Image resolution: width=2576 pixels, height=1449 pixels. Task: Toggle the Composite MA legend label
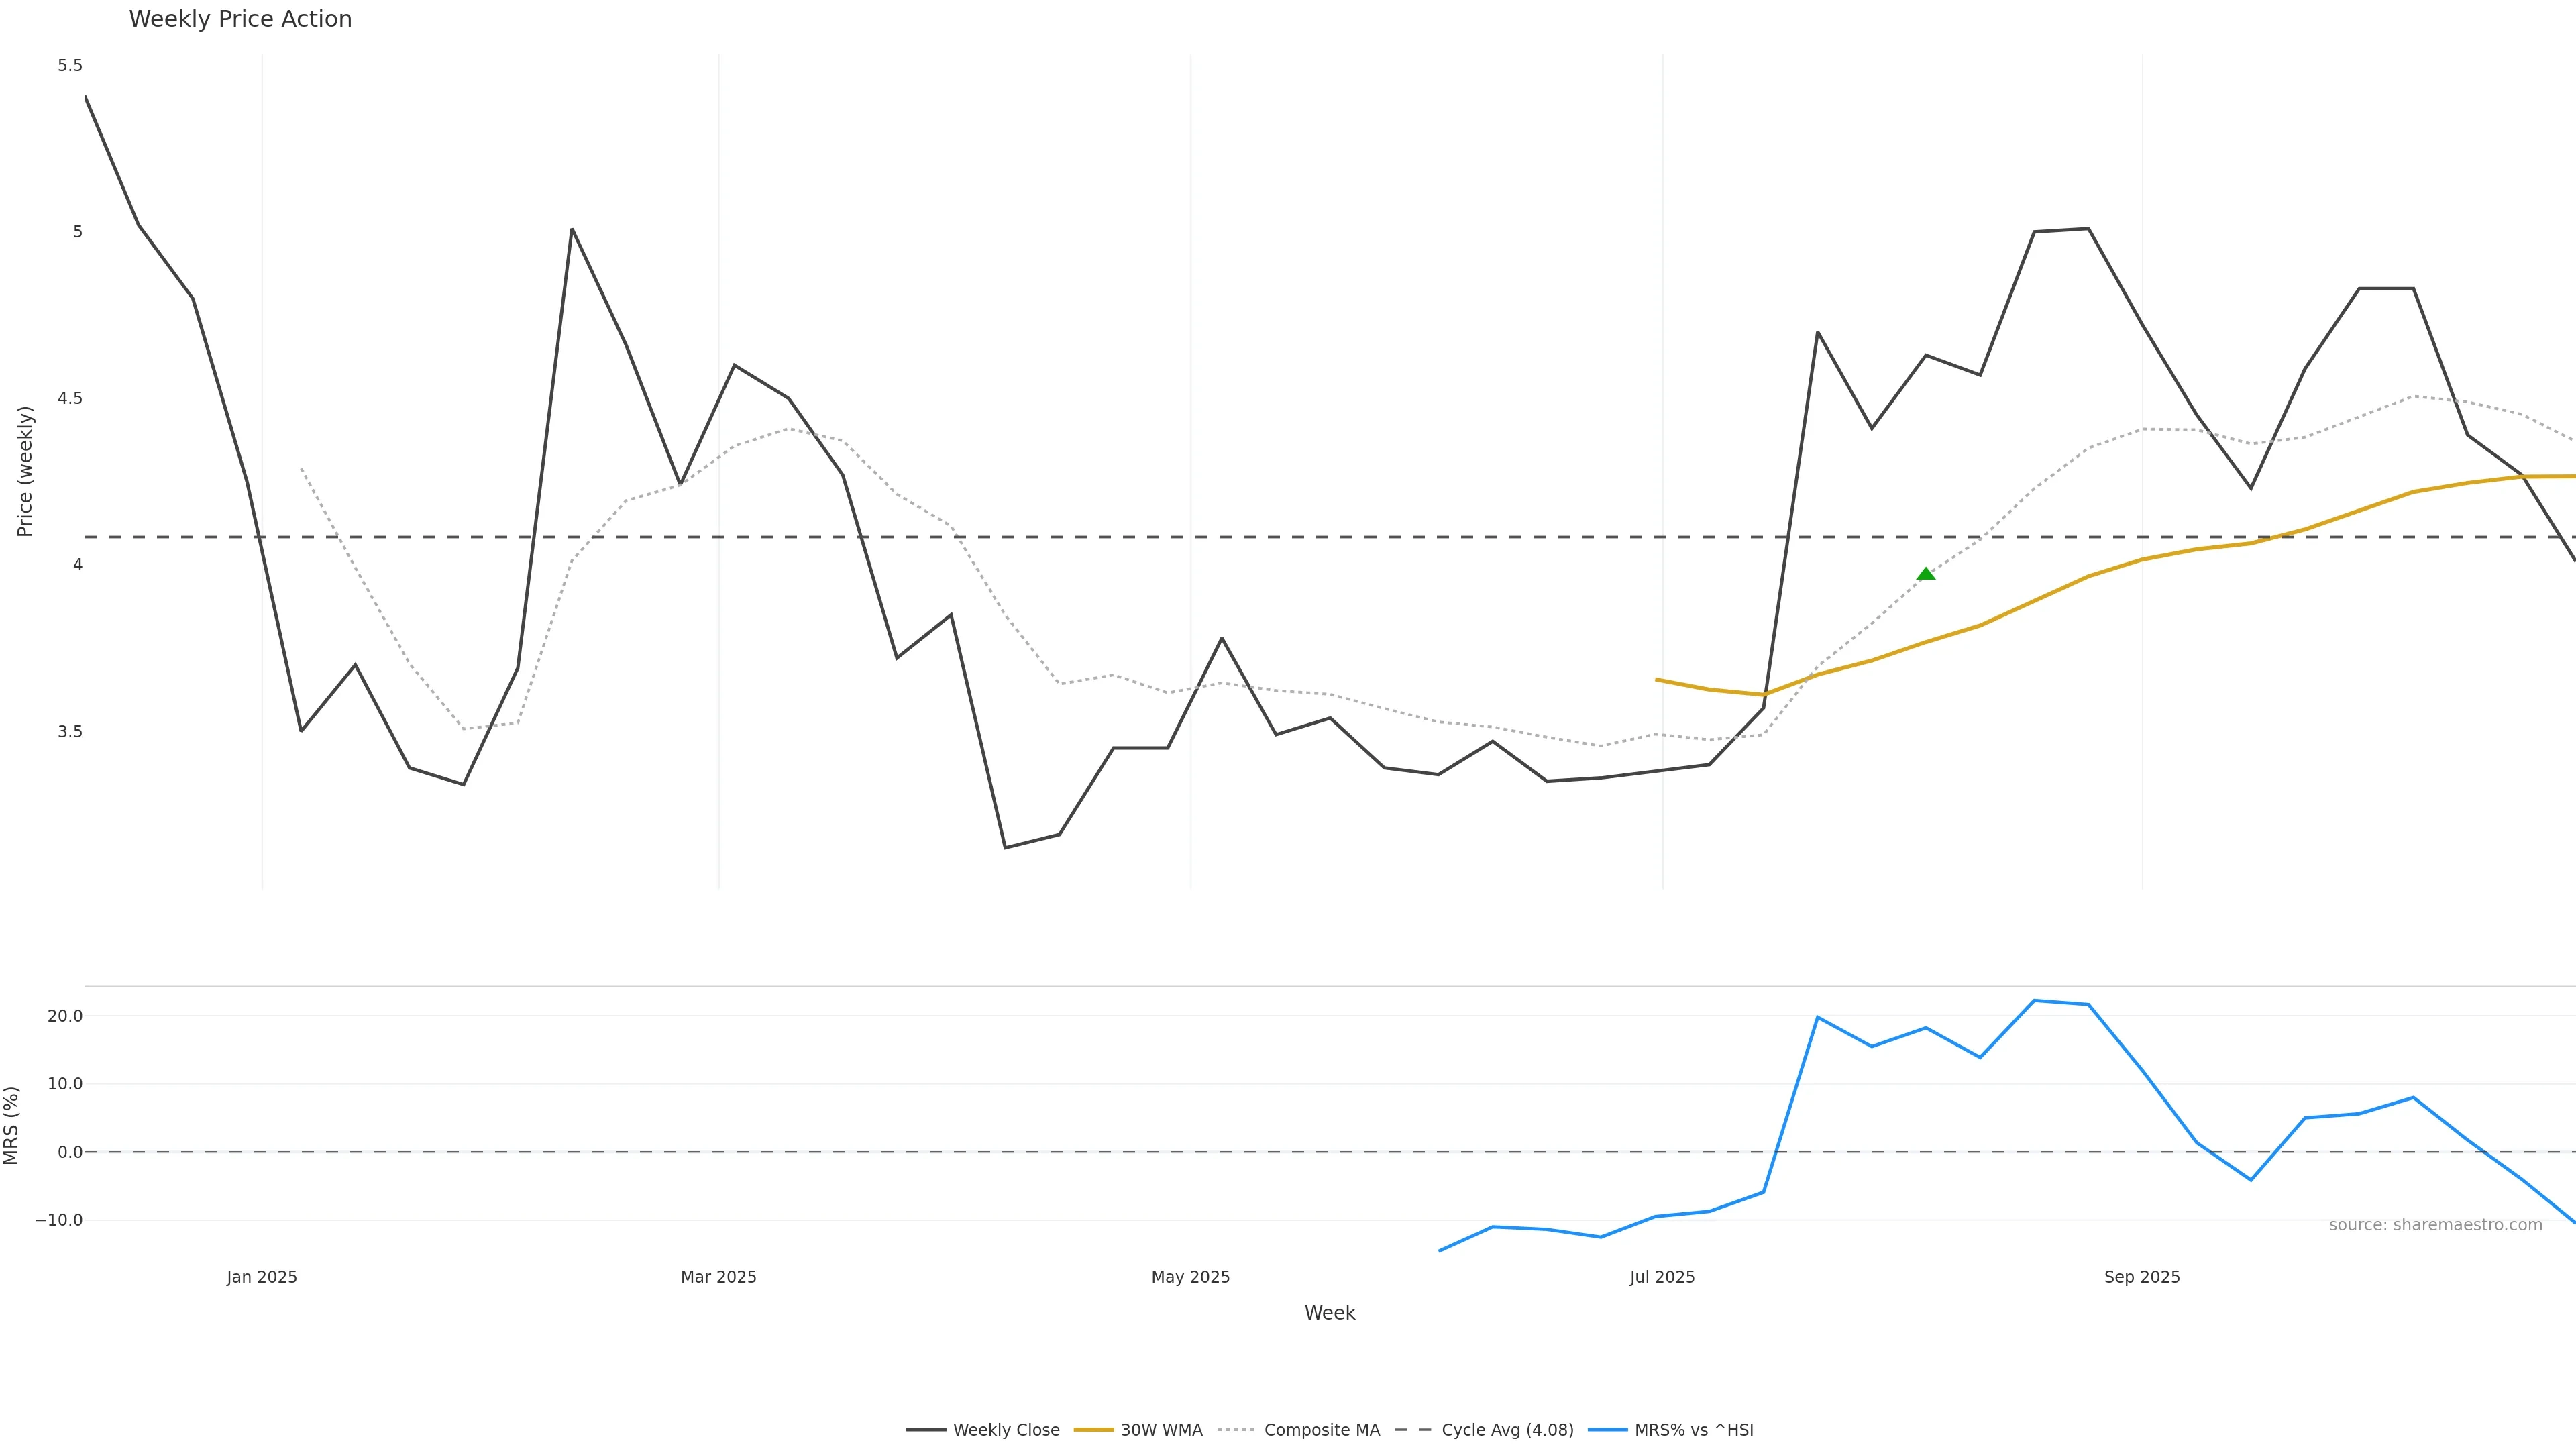click(x=1321, y=1430)
